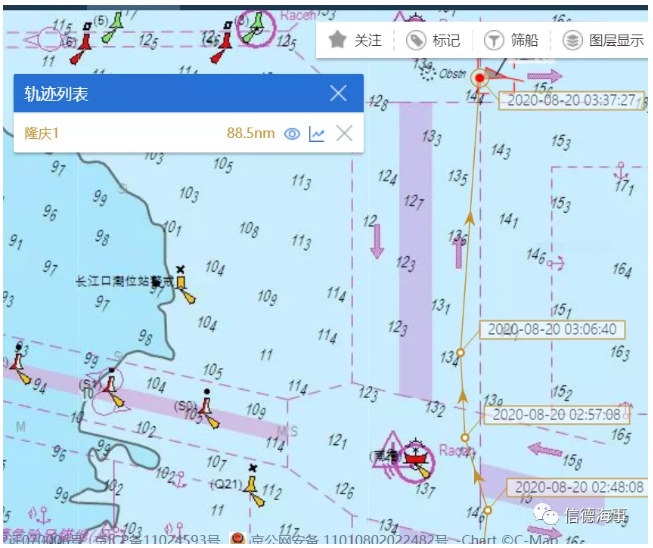This screenshot has height=548, width=653.
Task: Remove 隆庆1 track with gray X
Action: [344, 133]
